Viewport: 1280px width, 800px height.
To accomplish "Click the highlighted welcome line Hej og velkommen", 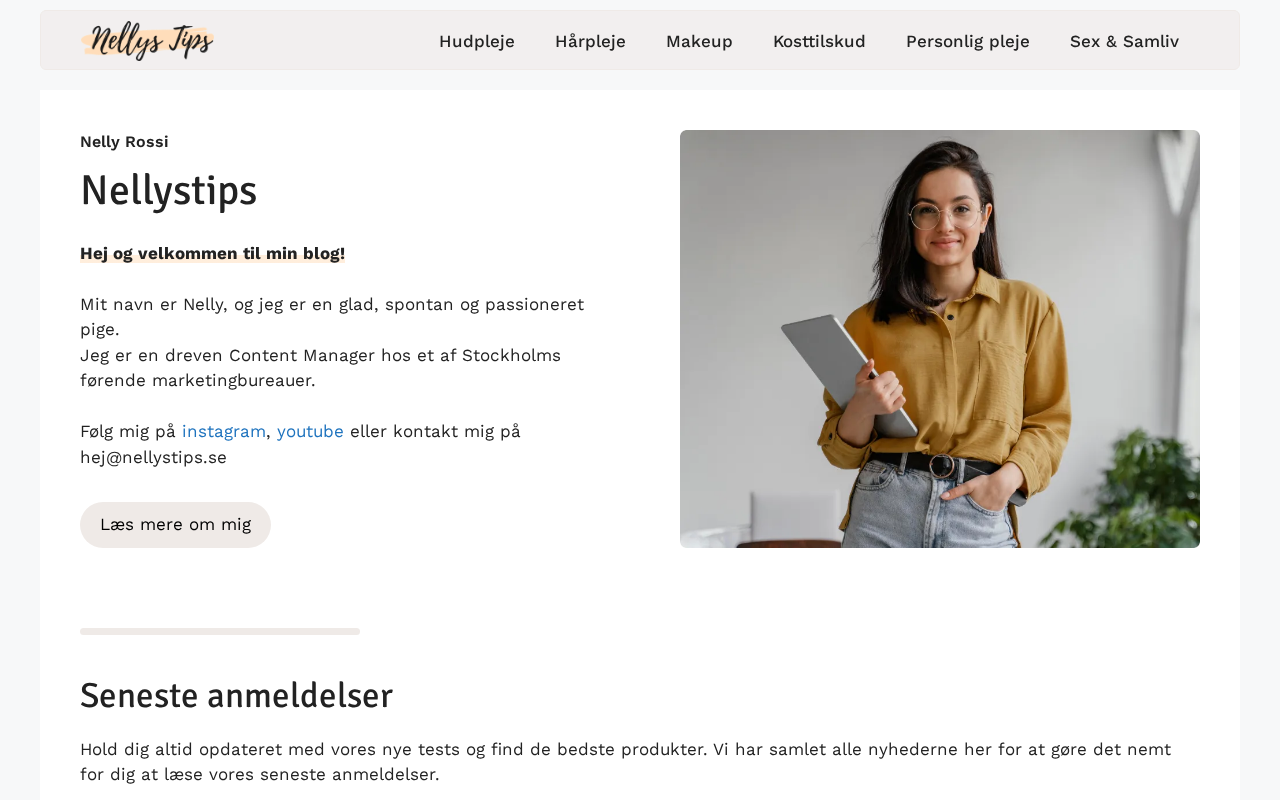I will (x=212, y=253).
